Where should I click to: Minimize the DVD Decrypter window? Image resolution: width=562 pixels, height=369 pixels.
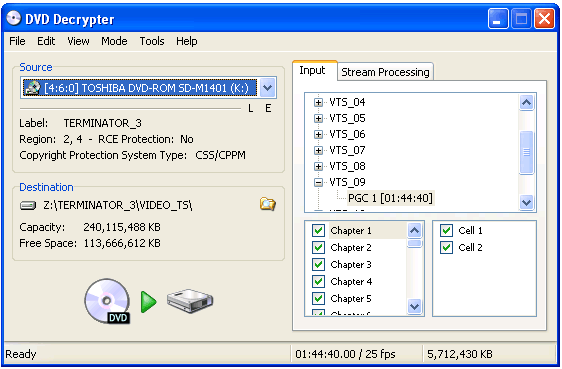(498, 19)
